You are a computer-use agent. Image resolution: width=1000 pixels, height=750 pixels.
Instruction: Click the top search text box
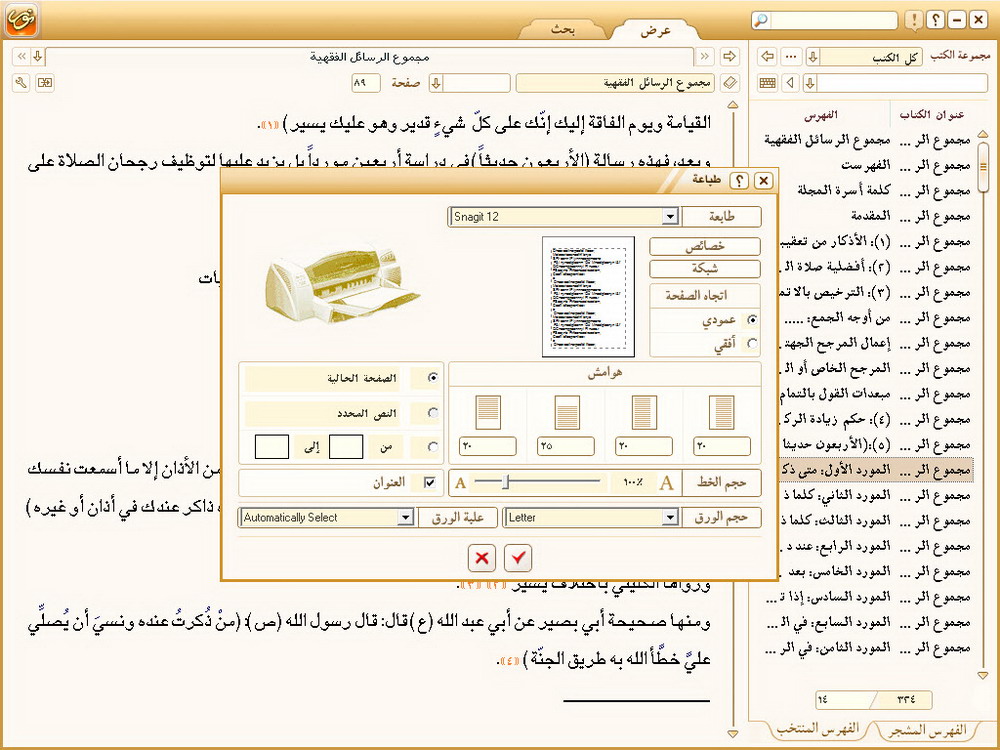[x=833, y=20]
